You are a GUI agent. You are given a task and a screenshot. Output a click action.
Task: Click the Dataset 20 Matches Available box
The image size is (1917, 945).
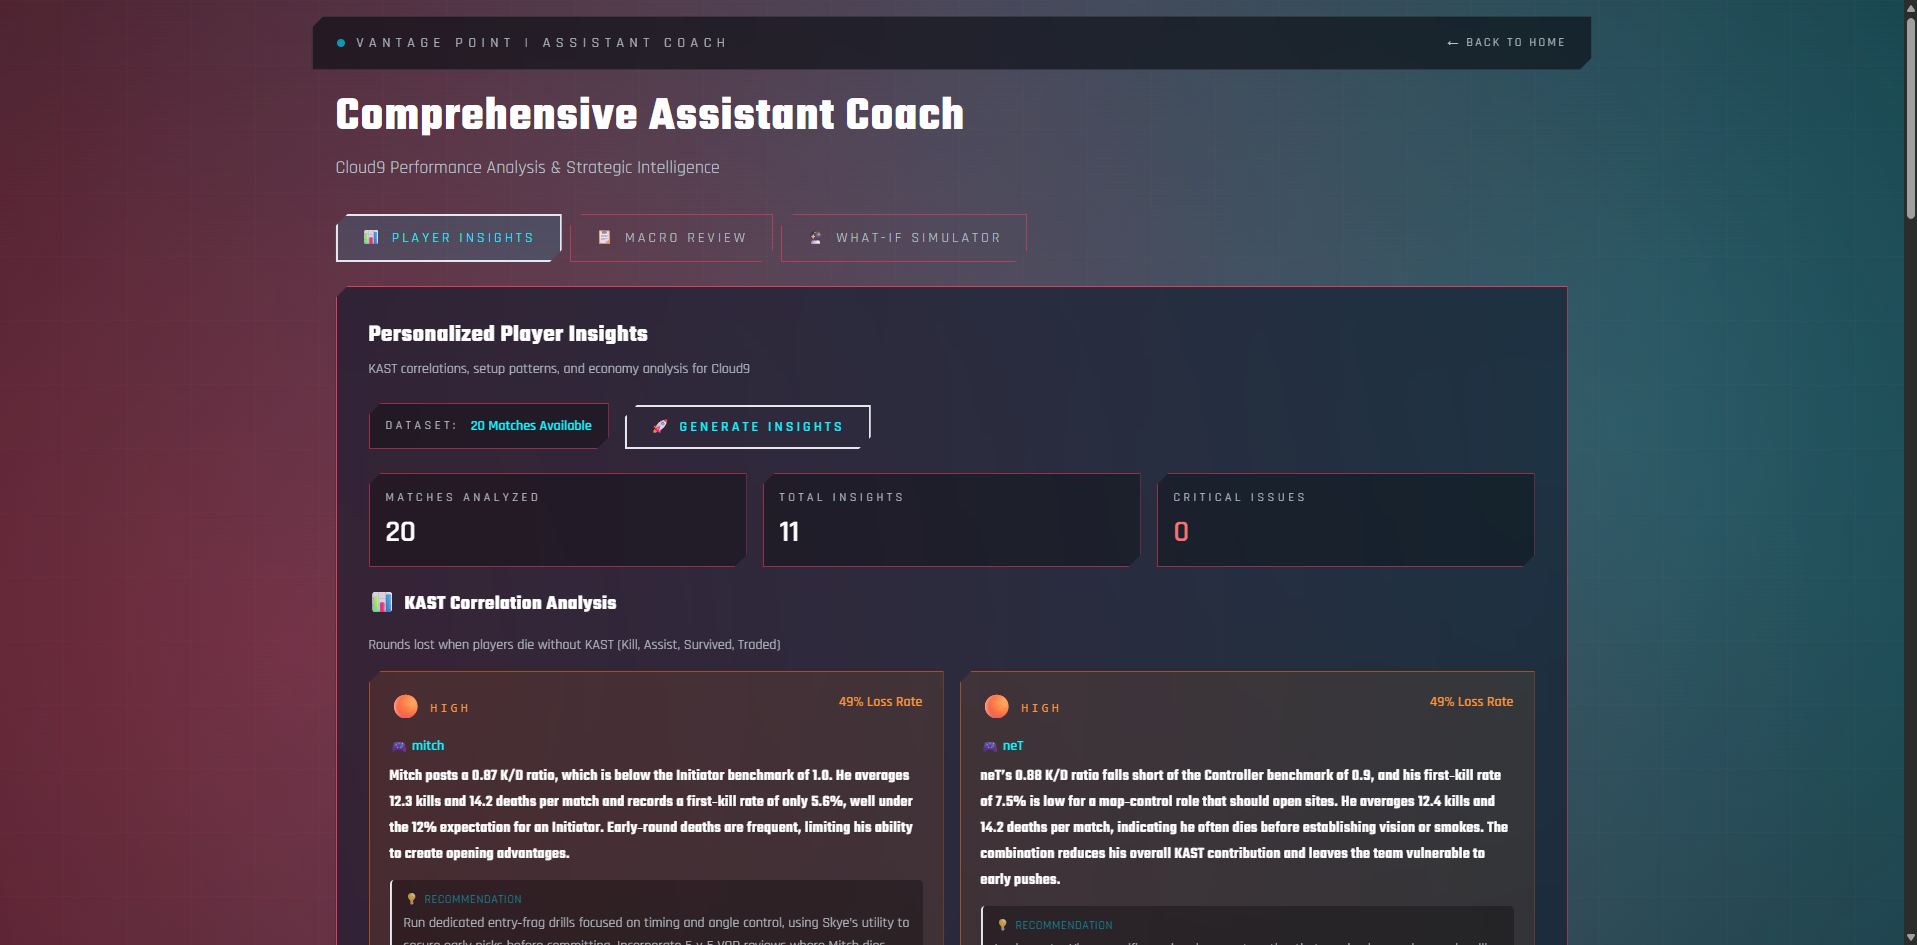click(489, 426)
